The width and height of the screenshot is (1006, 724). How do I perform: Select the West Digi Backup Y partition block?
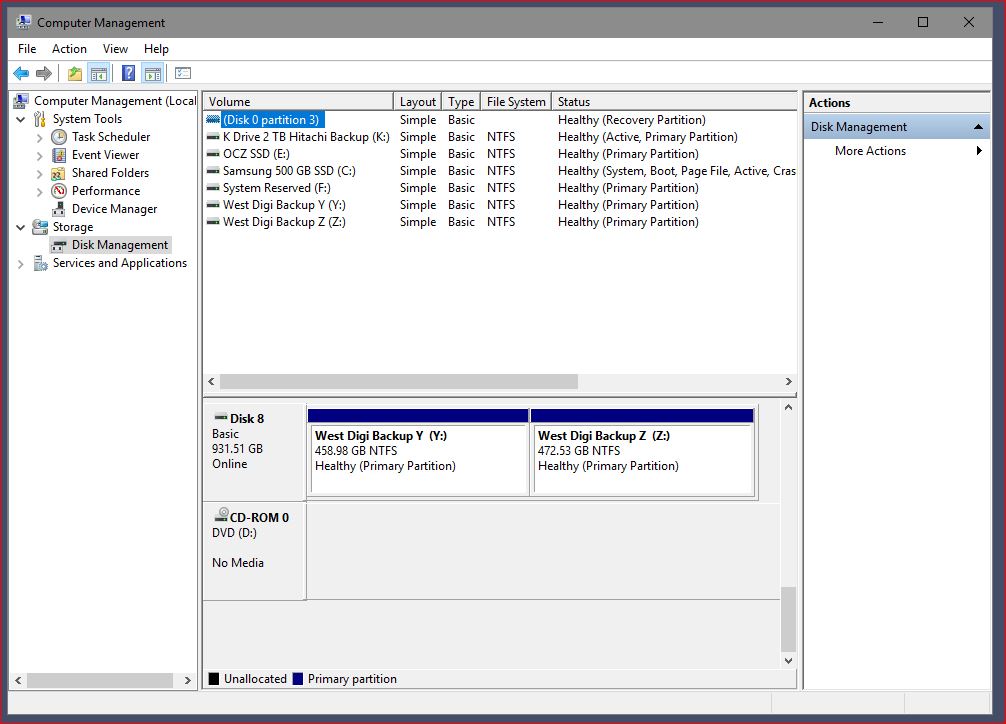point(418,452)
